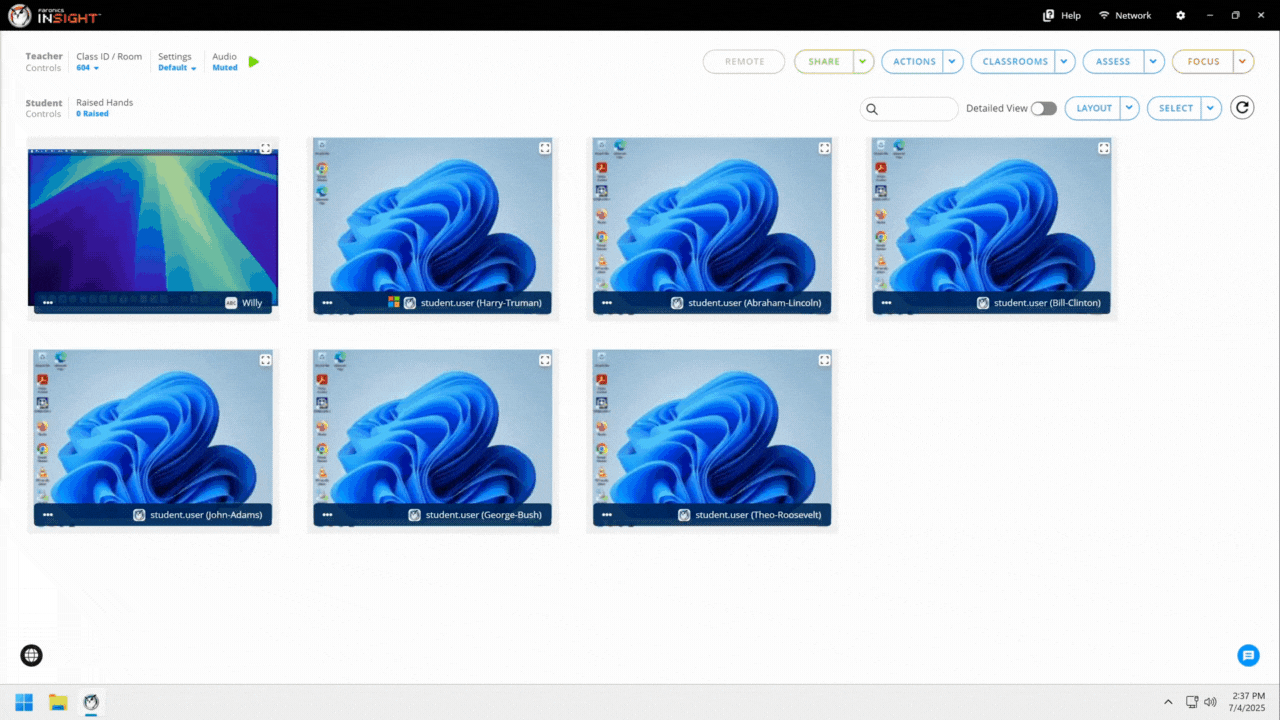The height and width of the screenshot is (720, 1280).
Task: Expand the Select dropdown arrow
Action: (1211, 108)
